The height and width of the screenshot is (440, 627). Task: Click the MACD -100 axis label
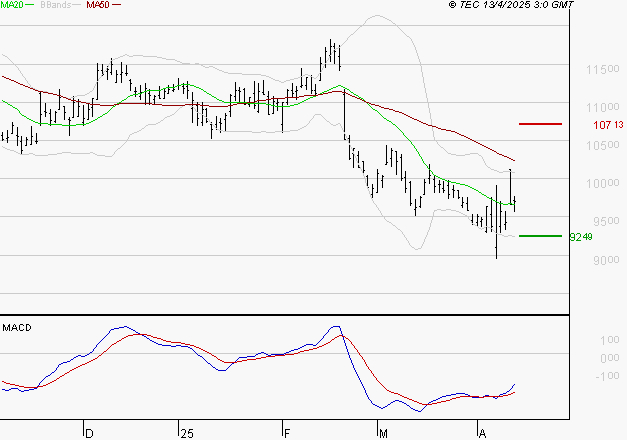pyautogui.click(x=607, y=376)
